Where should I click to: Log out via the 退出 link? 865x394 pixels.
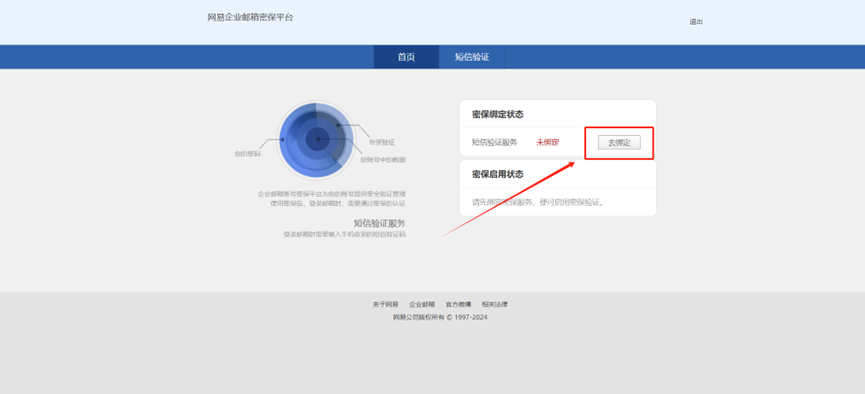tap(696, 22)
